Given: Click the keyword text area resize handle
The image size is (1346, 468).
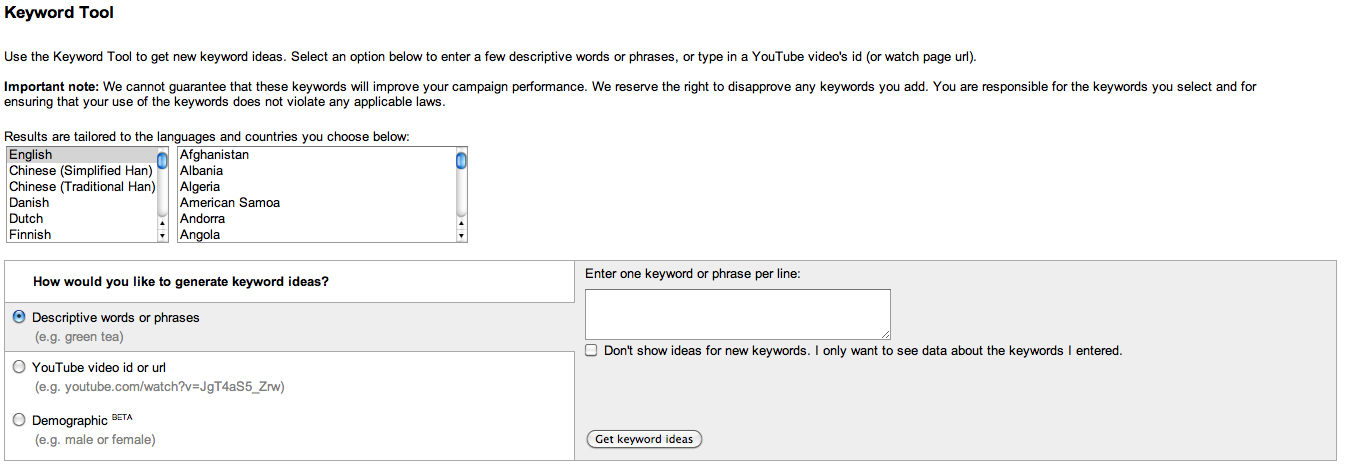Looking at the screenshot, I should 885,334.
